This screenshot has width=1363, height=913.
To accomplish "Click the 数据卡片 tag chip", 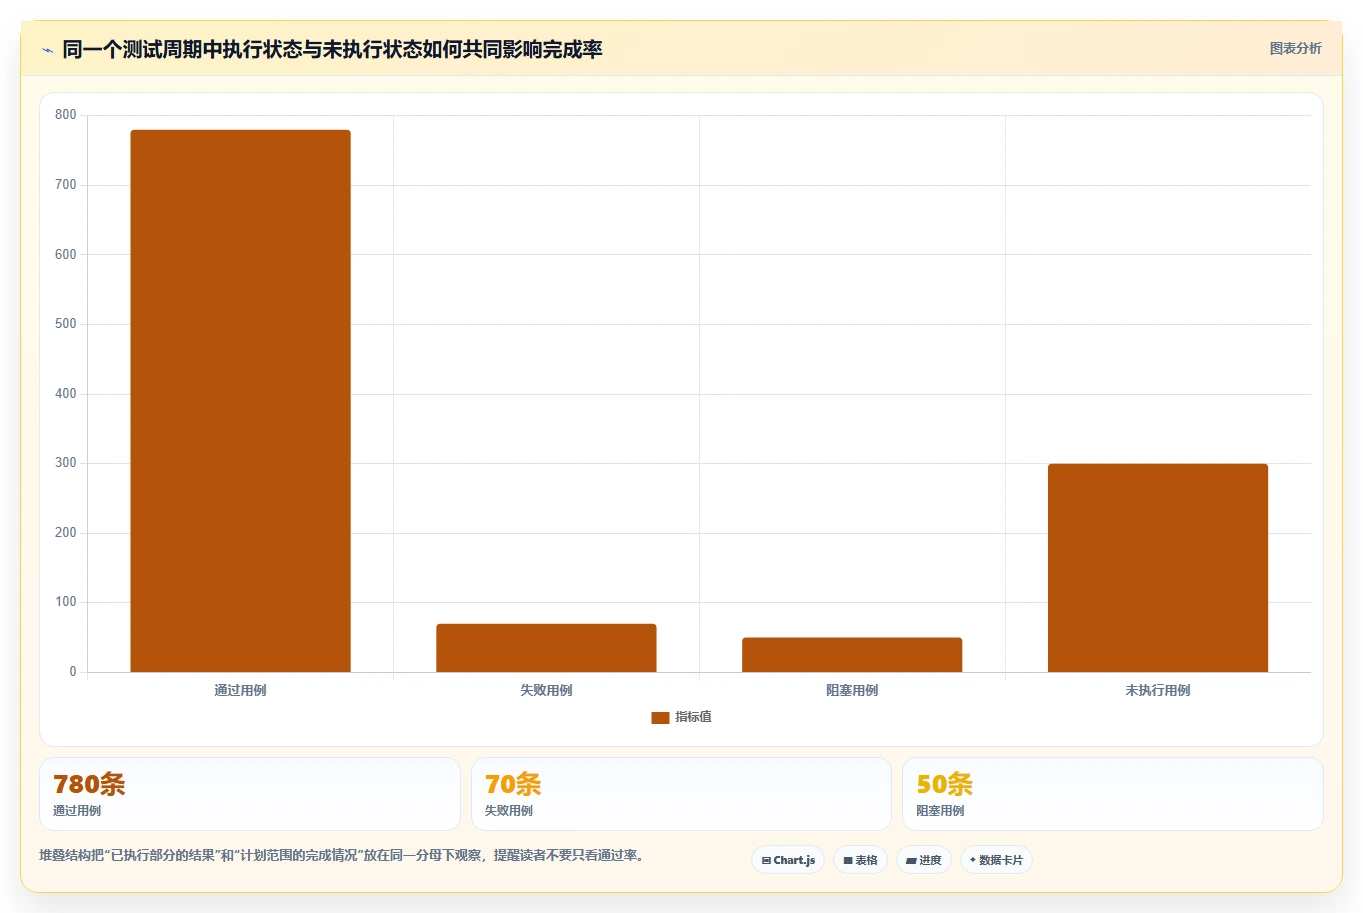I will [x=996, y=860].
